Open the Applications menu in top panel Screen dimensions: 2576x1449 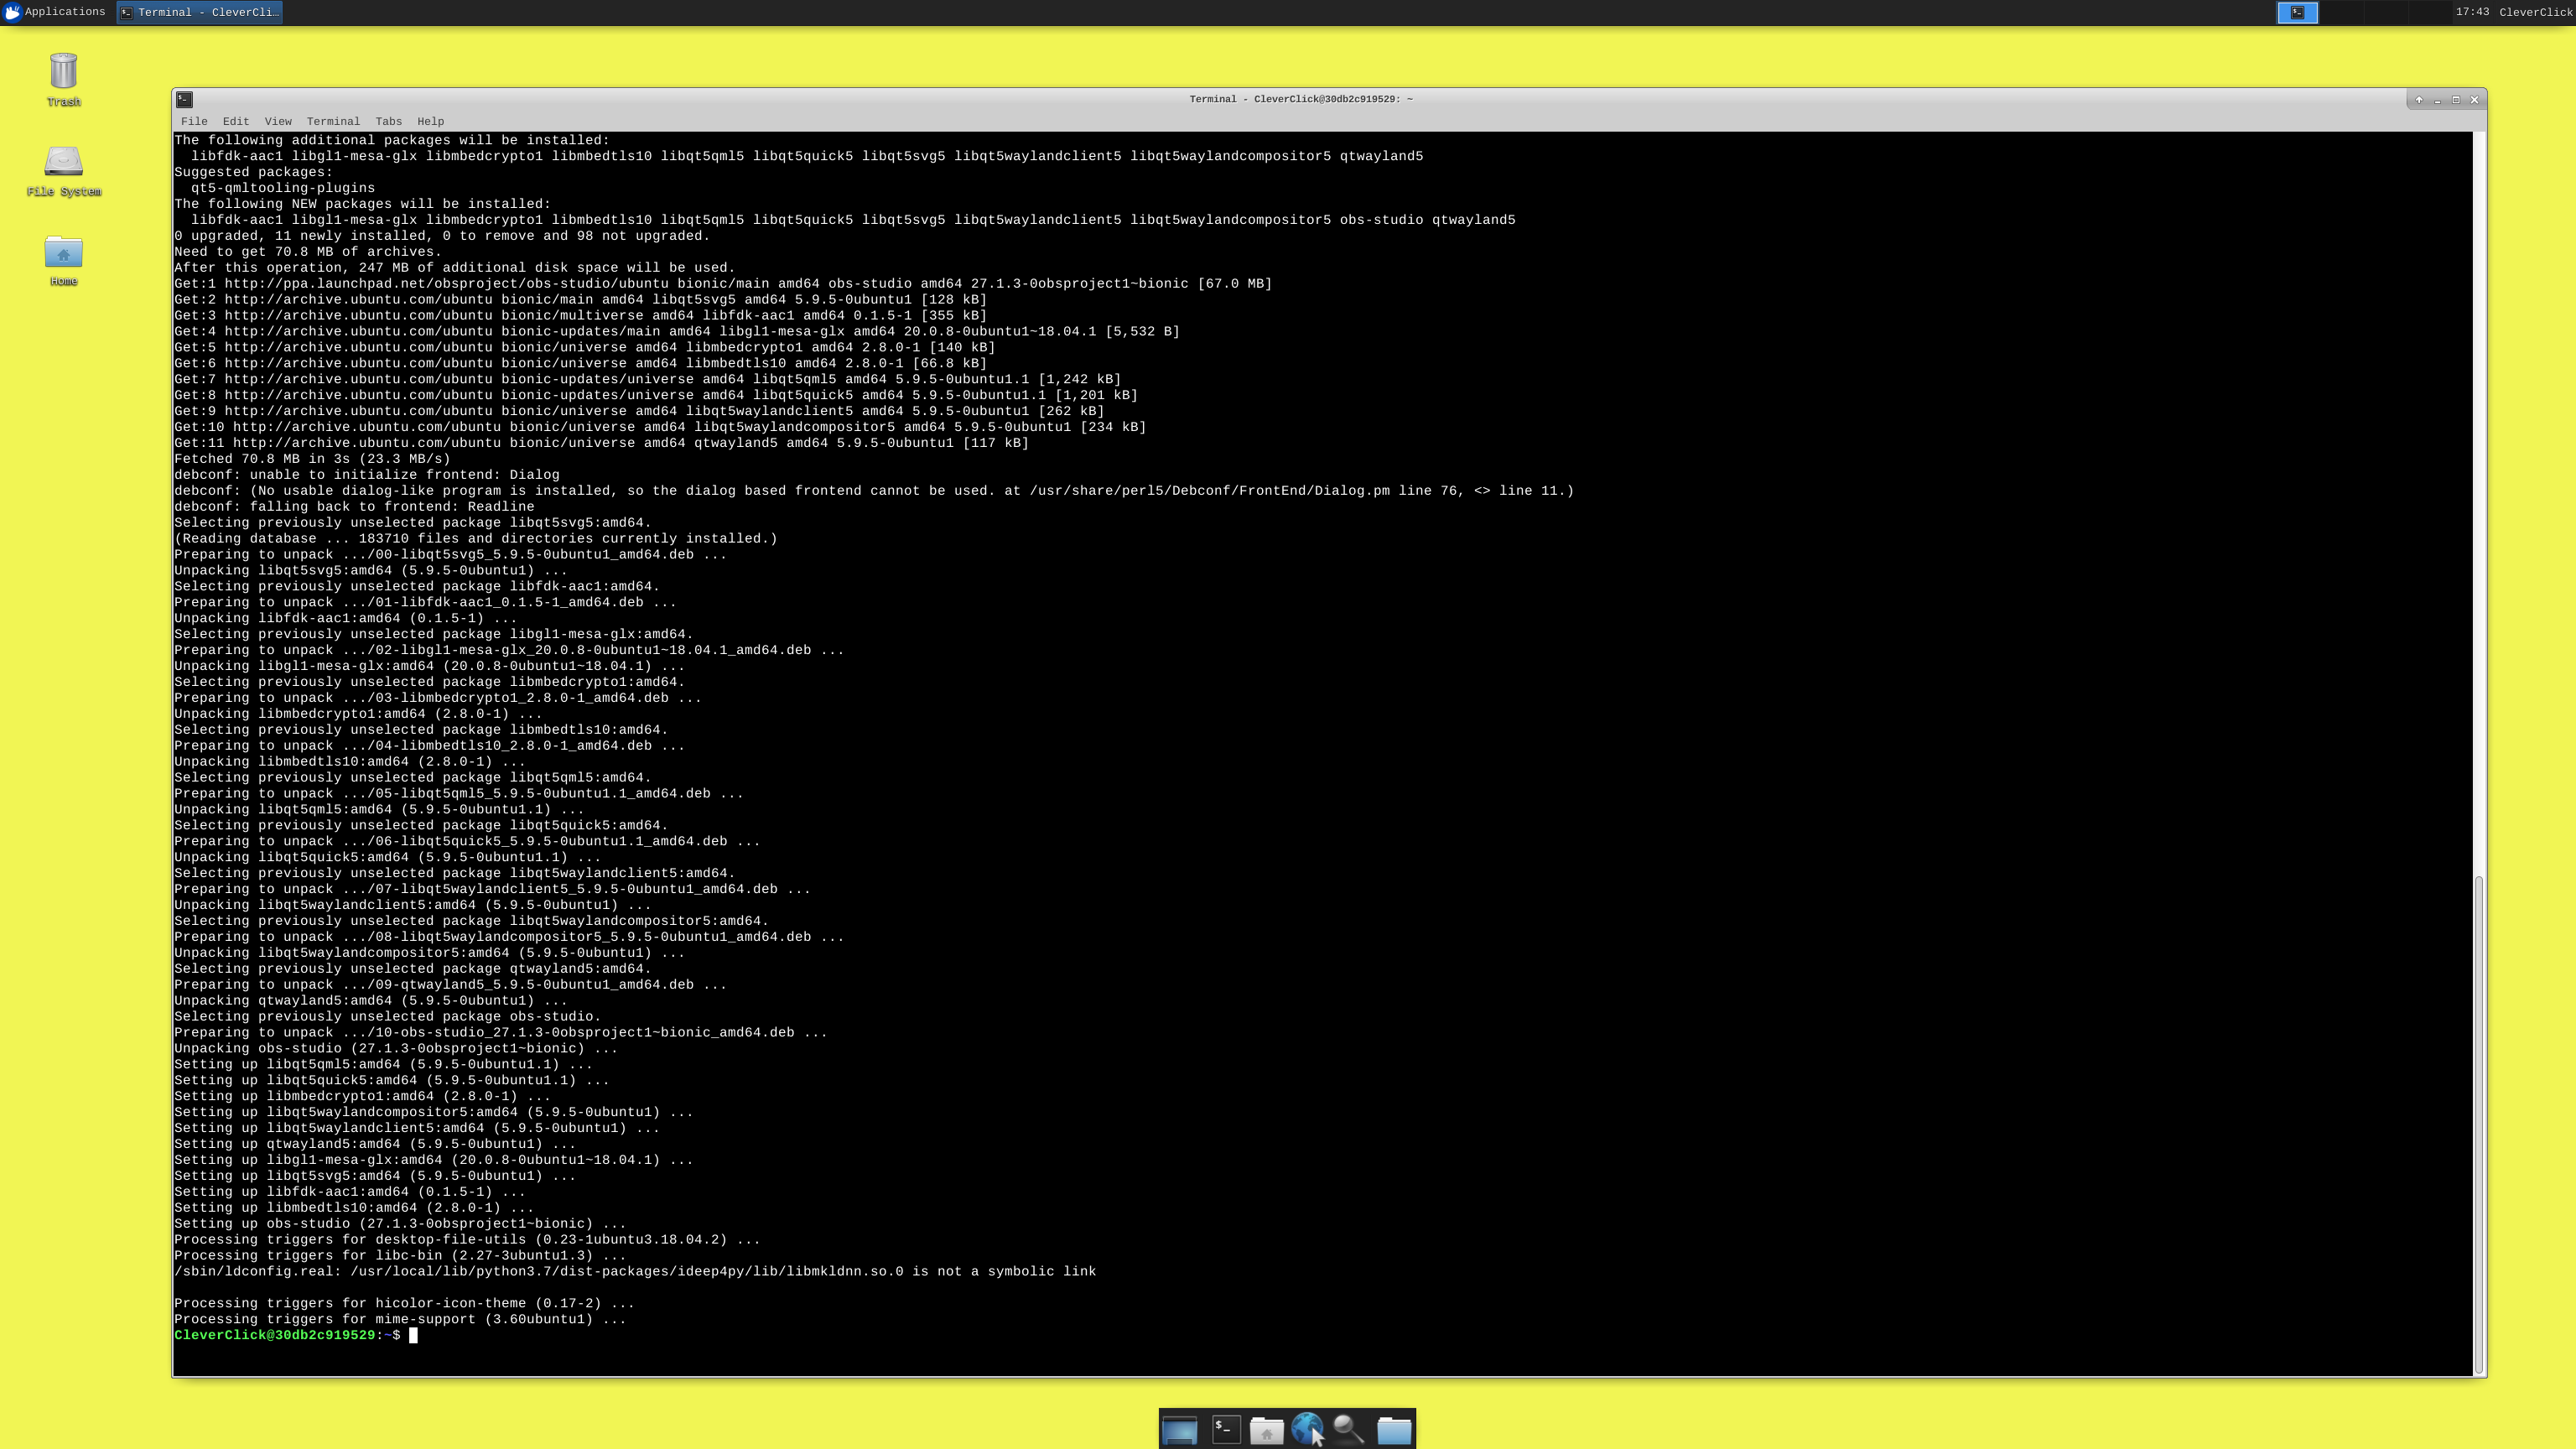click(x=55, y=12)
